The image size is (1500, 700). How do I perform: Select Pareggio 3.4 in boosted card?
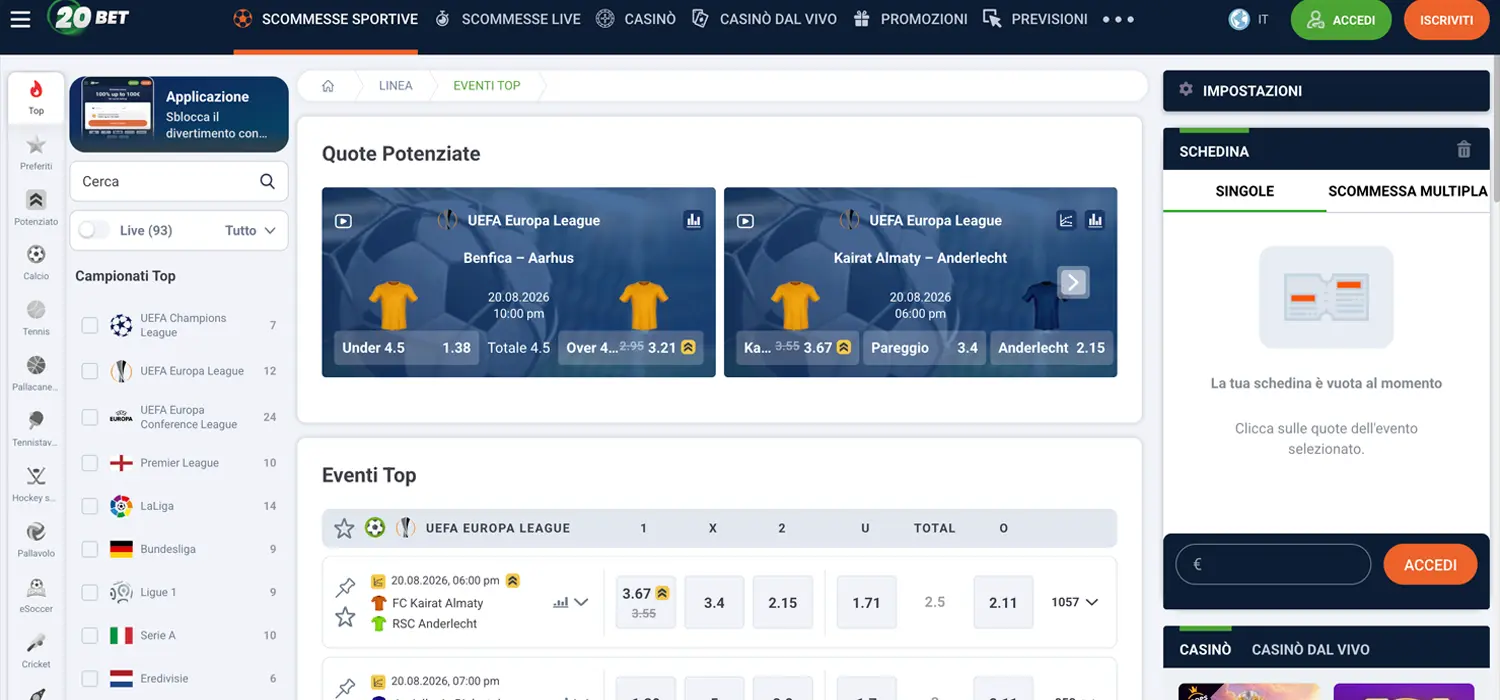click(x=924, y=348)
